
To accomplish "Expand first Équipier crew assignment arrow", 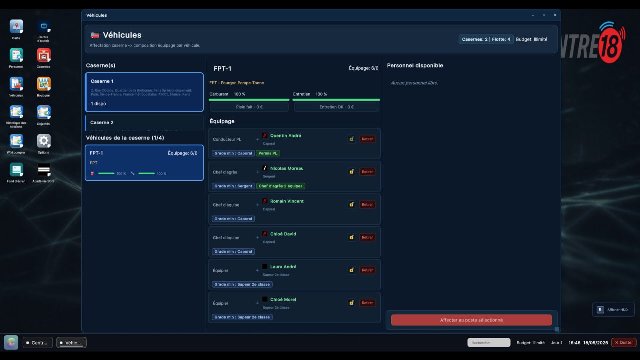I will 257,270.
